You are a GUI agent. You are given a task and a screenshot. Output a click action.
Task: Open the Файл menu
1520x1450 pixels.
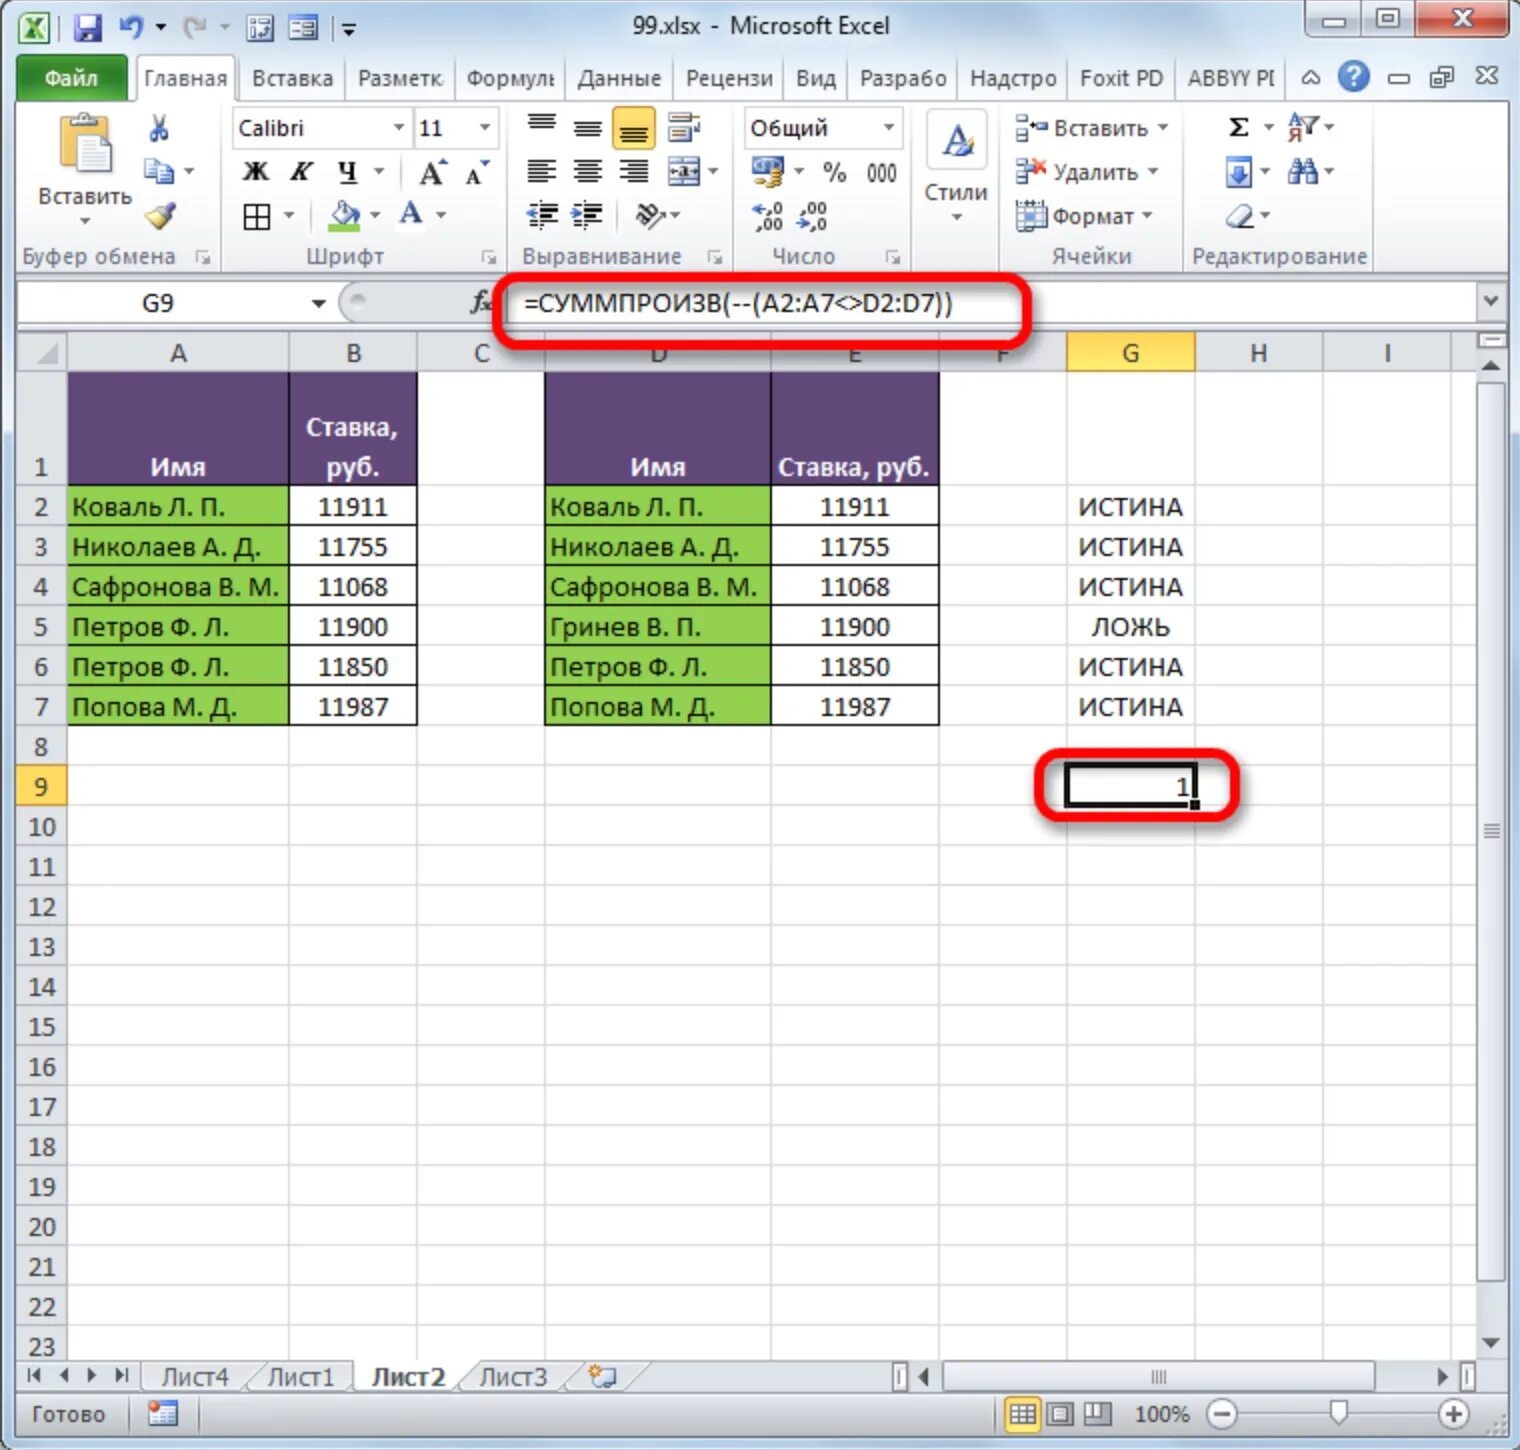pyautogui.click(x=71, y=78)
